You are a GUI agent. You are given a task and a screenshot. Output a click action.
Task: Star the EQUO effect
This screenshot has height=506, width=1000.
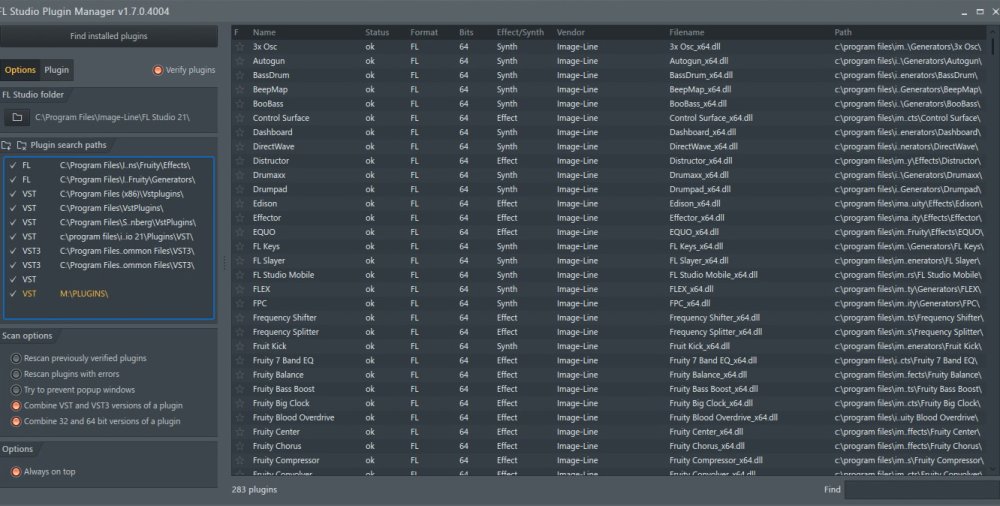coord(240,232)
